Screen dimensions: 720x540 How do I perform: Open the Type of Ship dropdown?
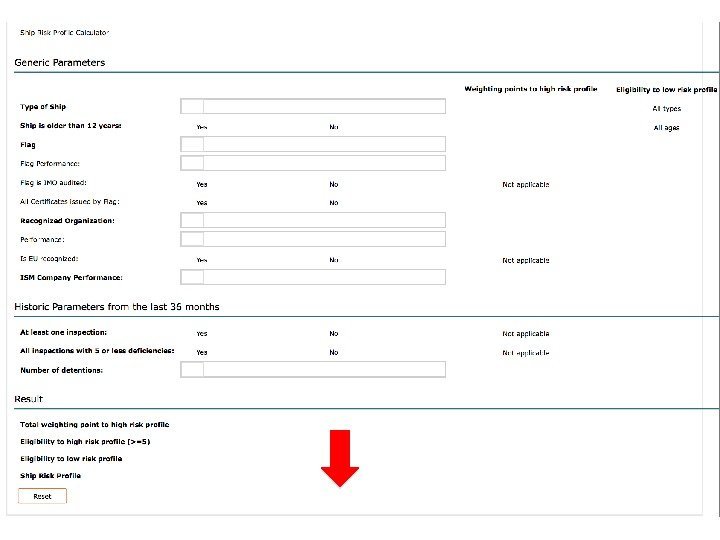(x=313, y=106)
